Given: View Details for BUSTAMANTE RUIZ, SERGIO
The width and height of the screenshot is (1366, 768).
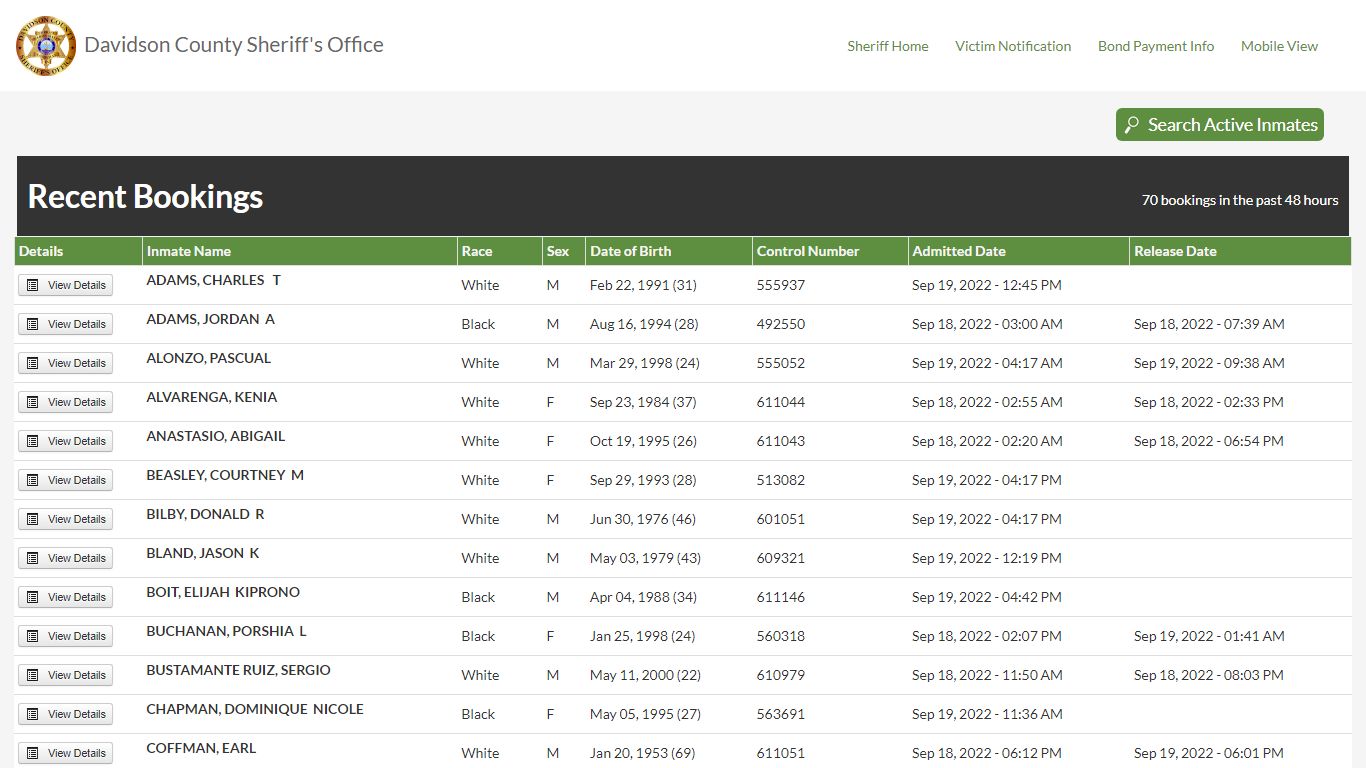Looking at the screenshot, I should (66, 675).
